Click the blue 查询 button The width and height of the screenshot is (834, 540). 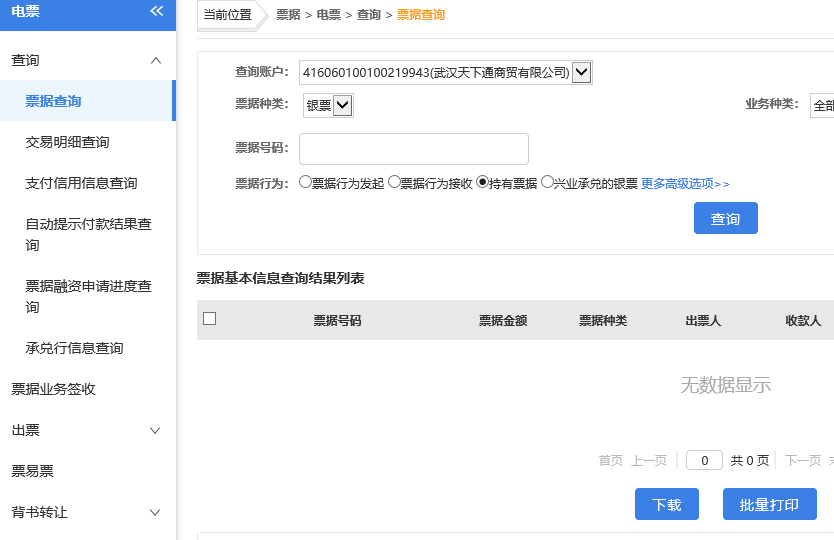[x=725, y=218]
